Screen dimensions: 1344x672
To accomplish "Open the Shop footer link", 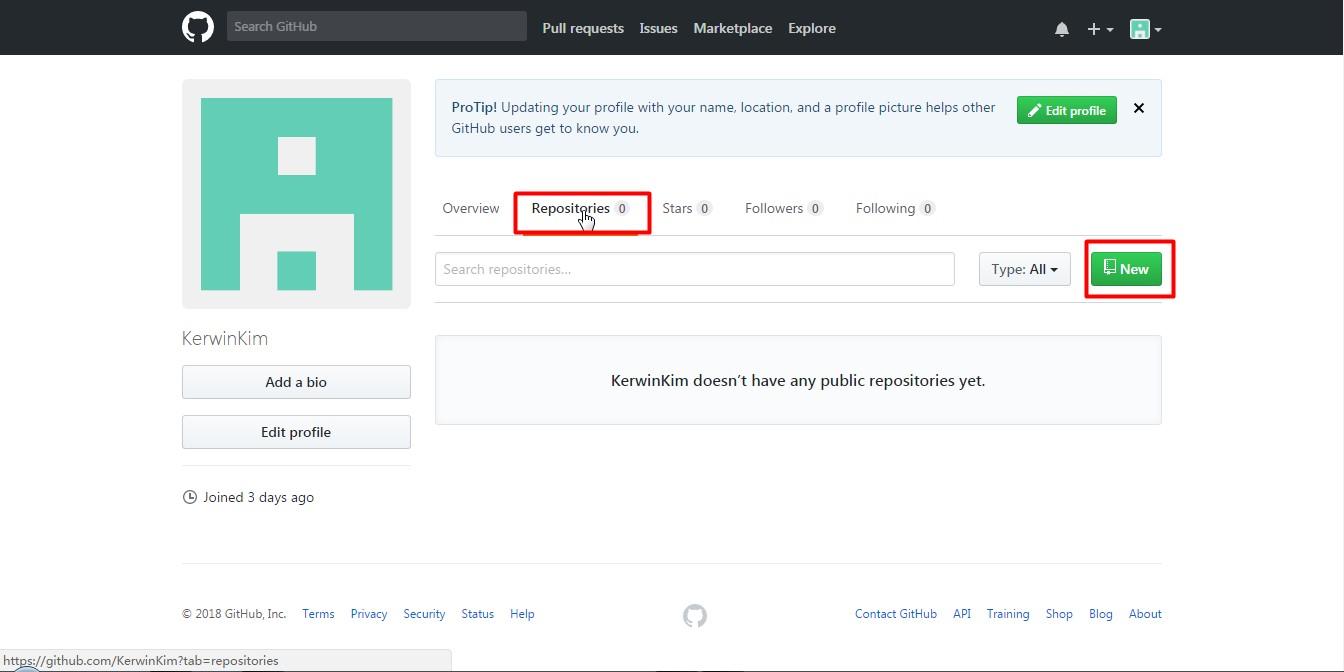I will [1059, 614].
